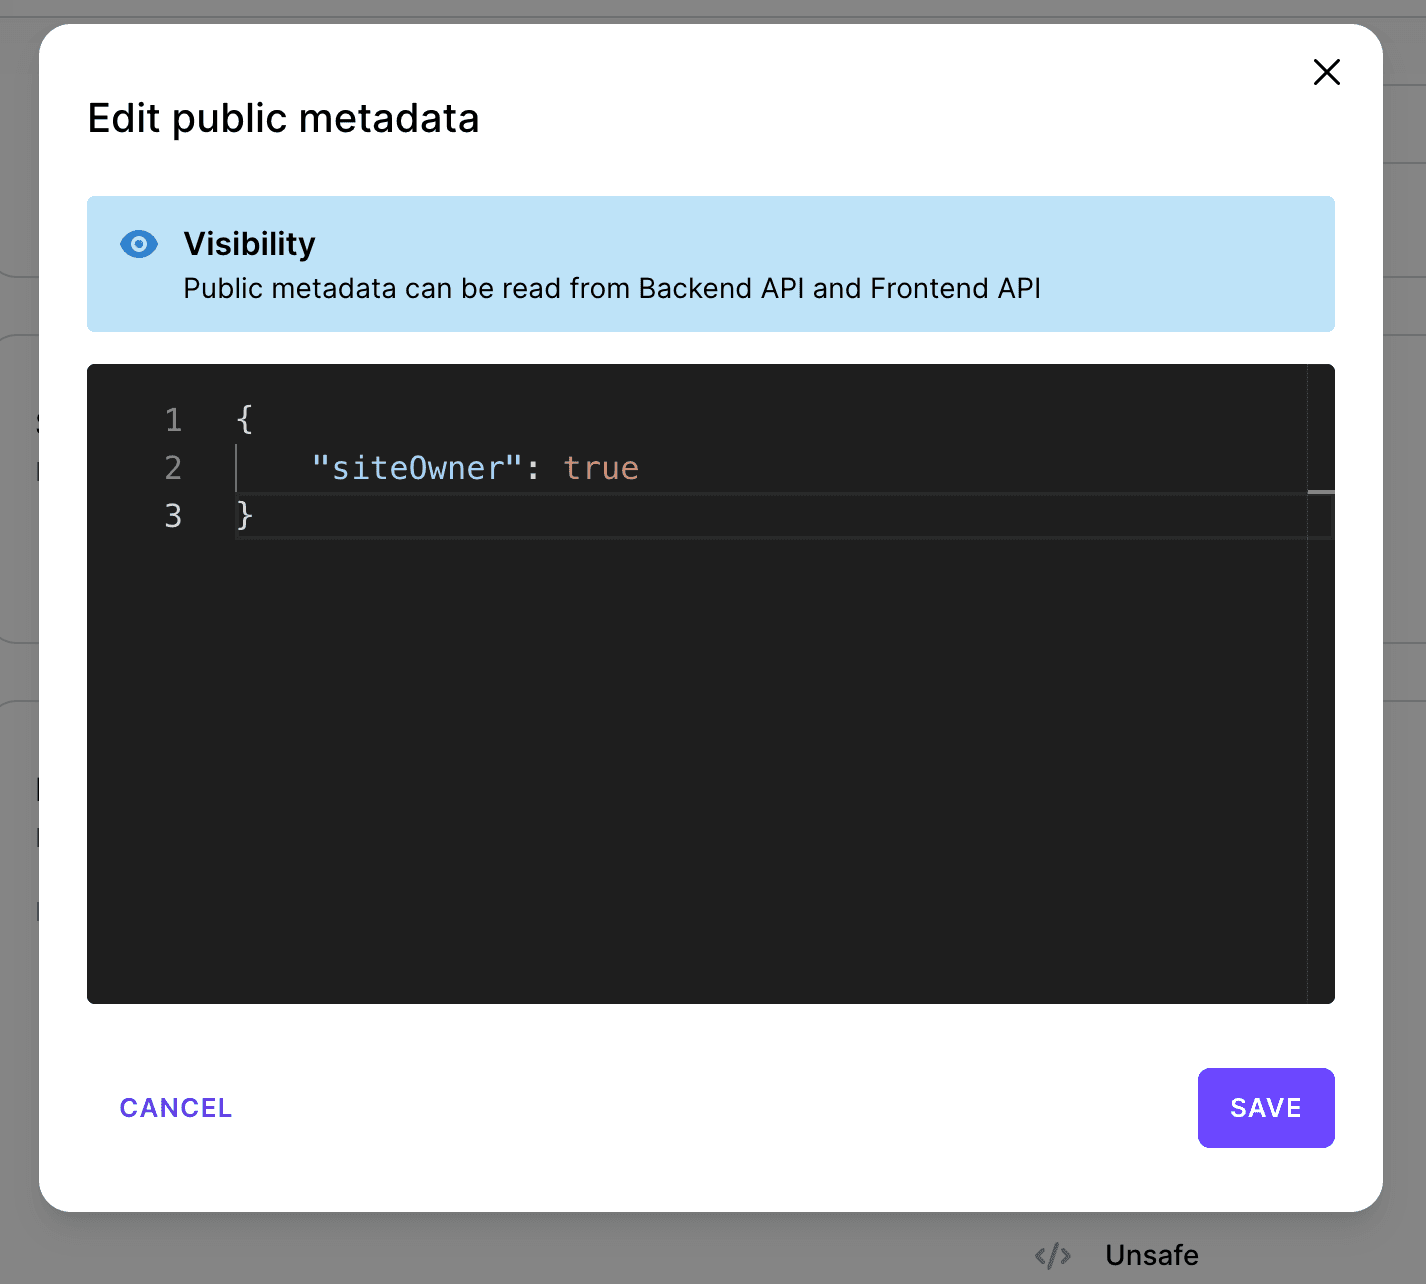
Task: Click the scrollbar position marker in editor
Action: pos(1321,492)
